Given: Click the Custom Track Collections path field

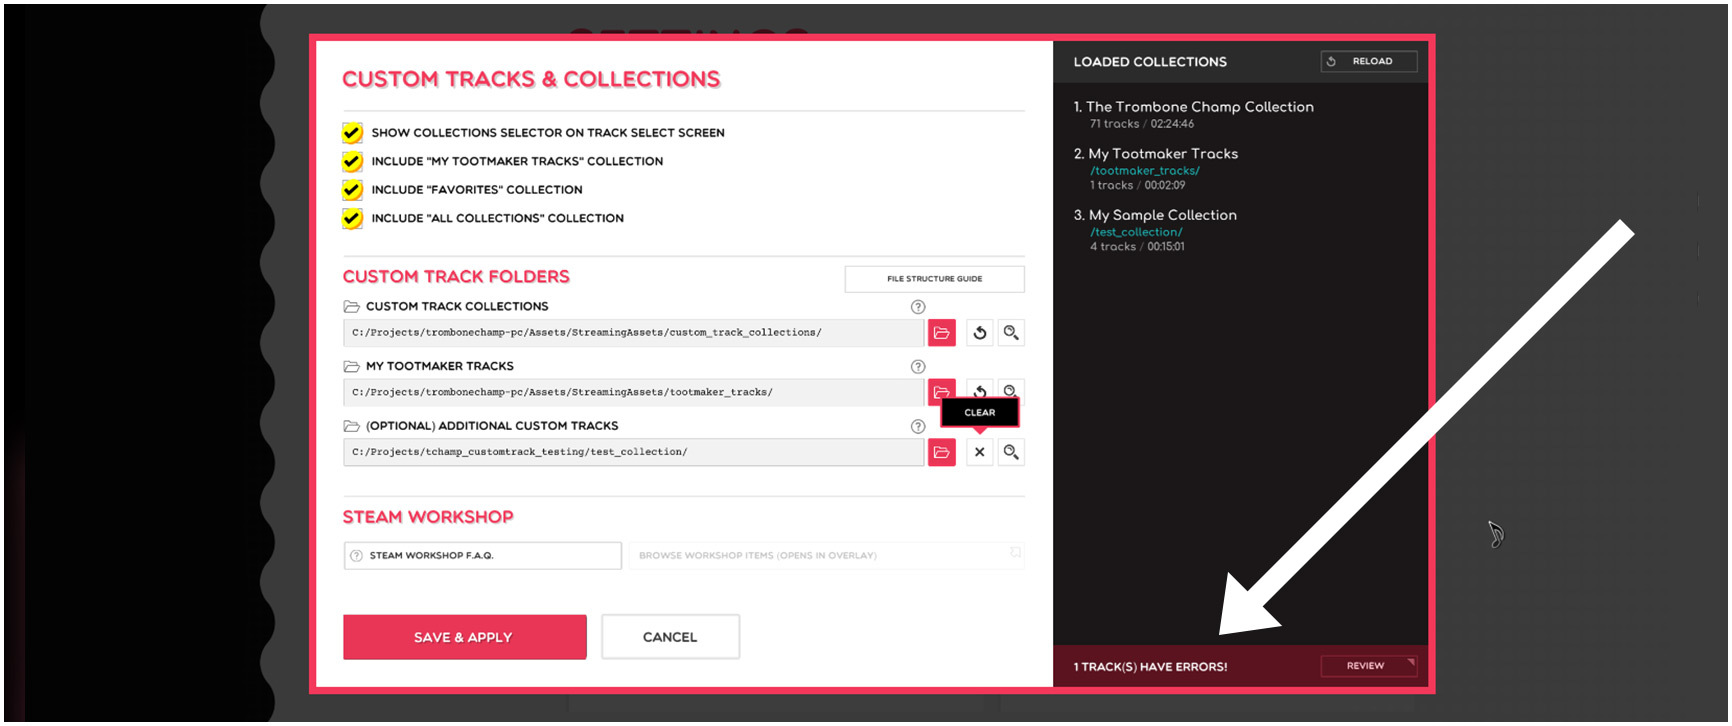Looking at the screenshot, I should point(634,333).
